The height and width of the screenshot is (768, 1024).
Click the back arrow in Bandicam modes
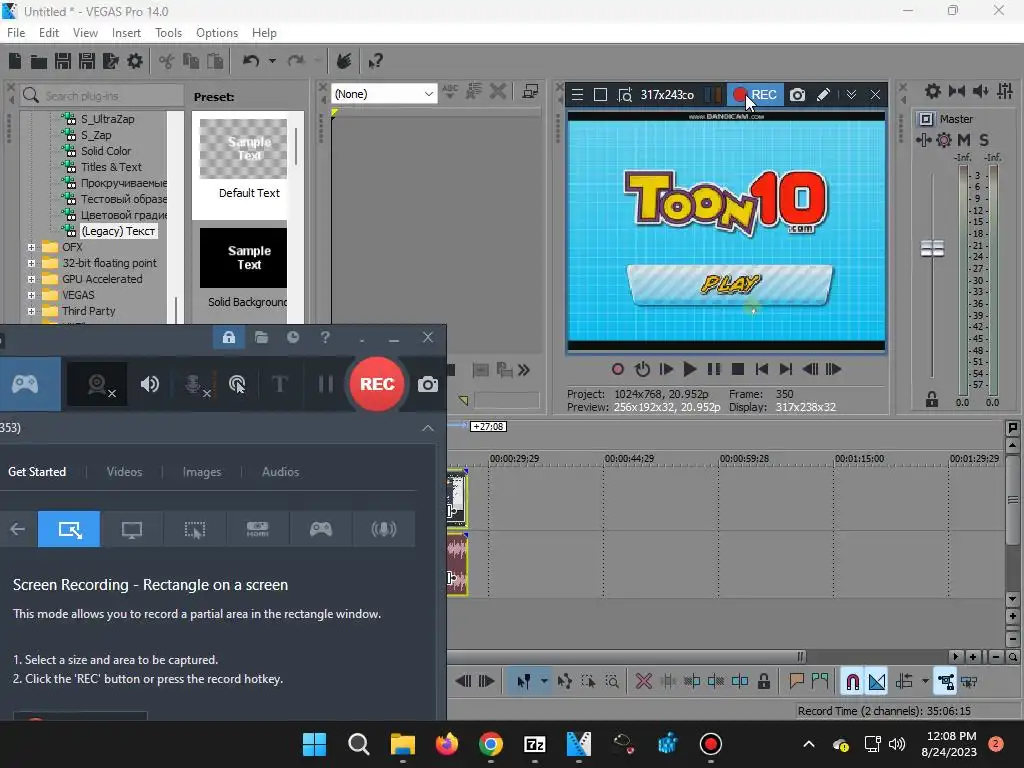(x=18, y=529)
